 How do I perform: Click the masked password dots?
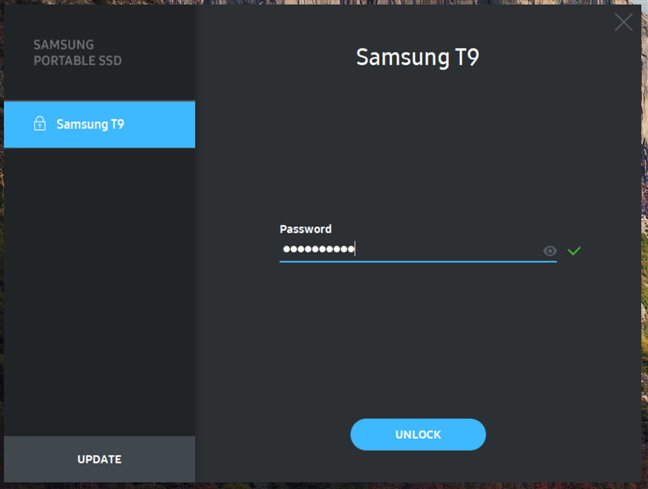click(319, 249)
